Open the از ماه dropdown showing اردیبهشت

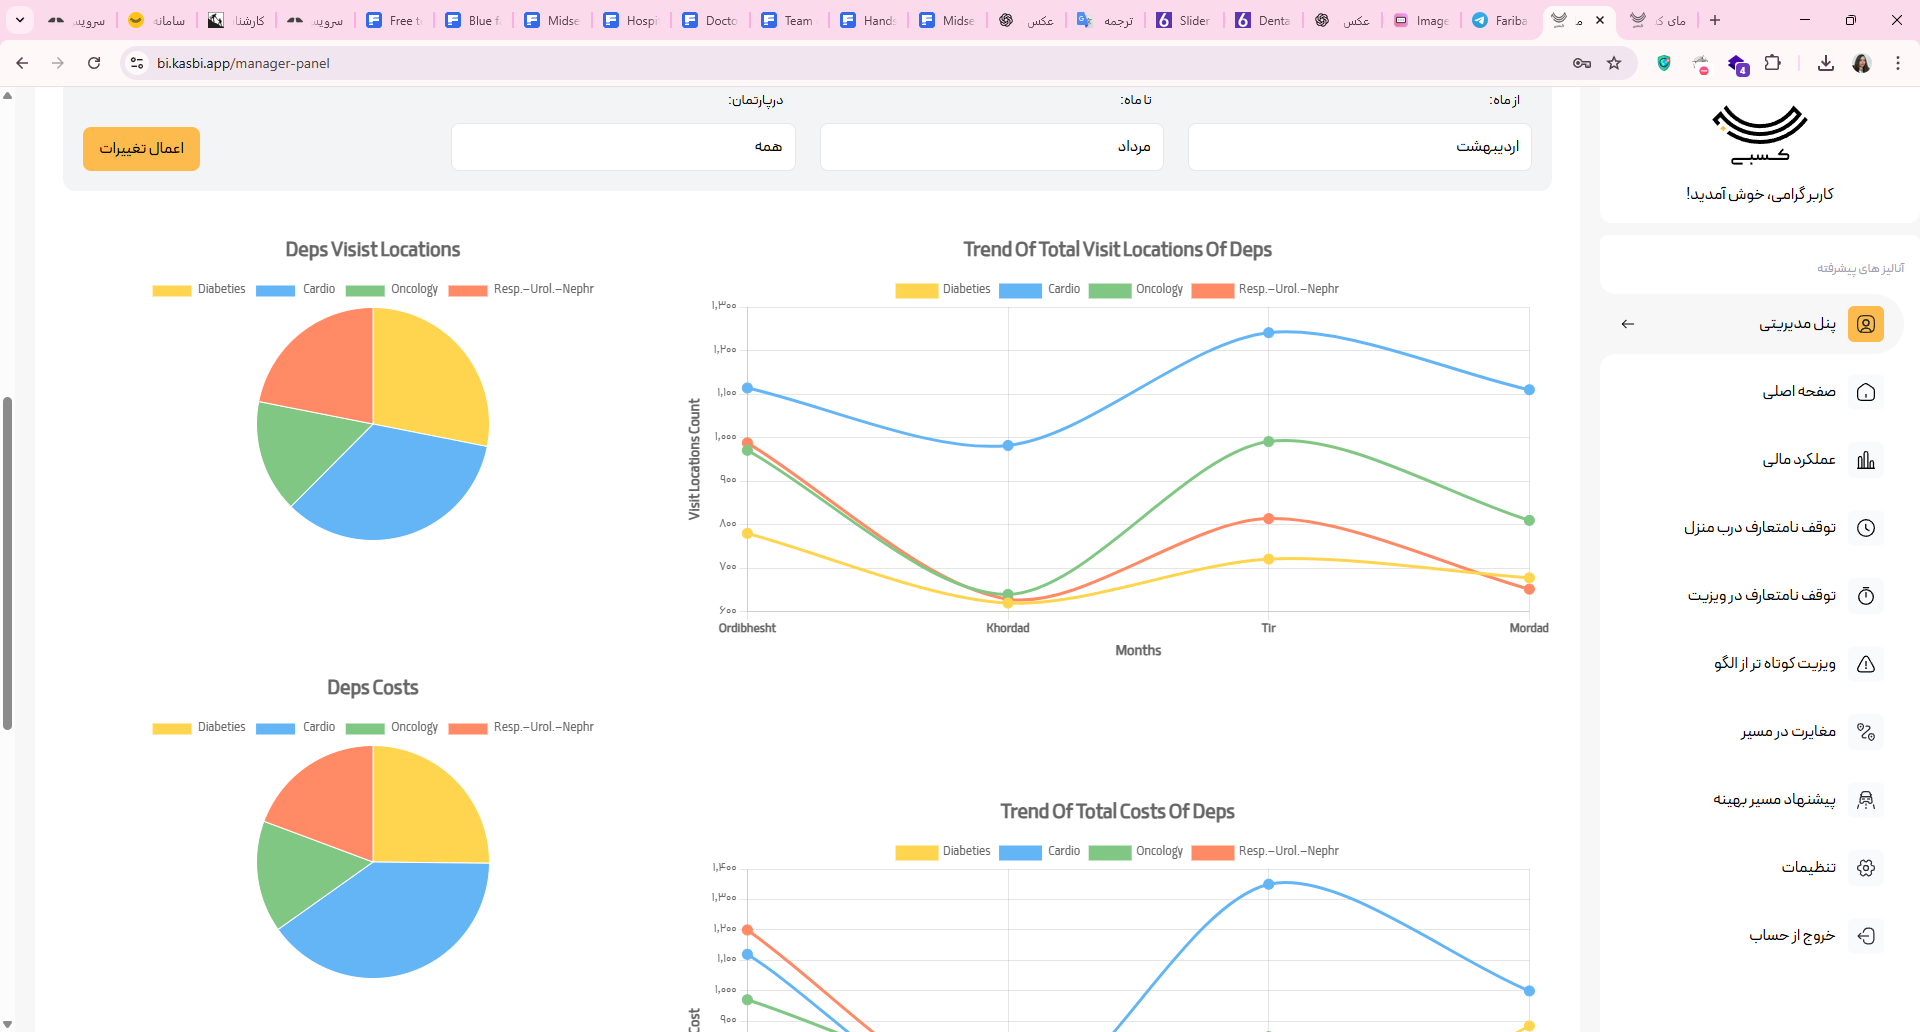[1359, 147]
